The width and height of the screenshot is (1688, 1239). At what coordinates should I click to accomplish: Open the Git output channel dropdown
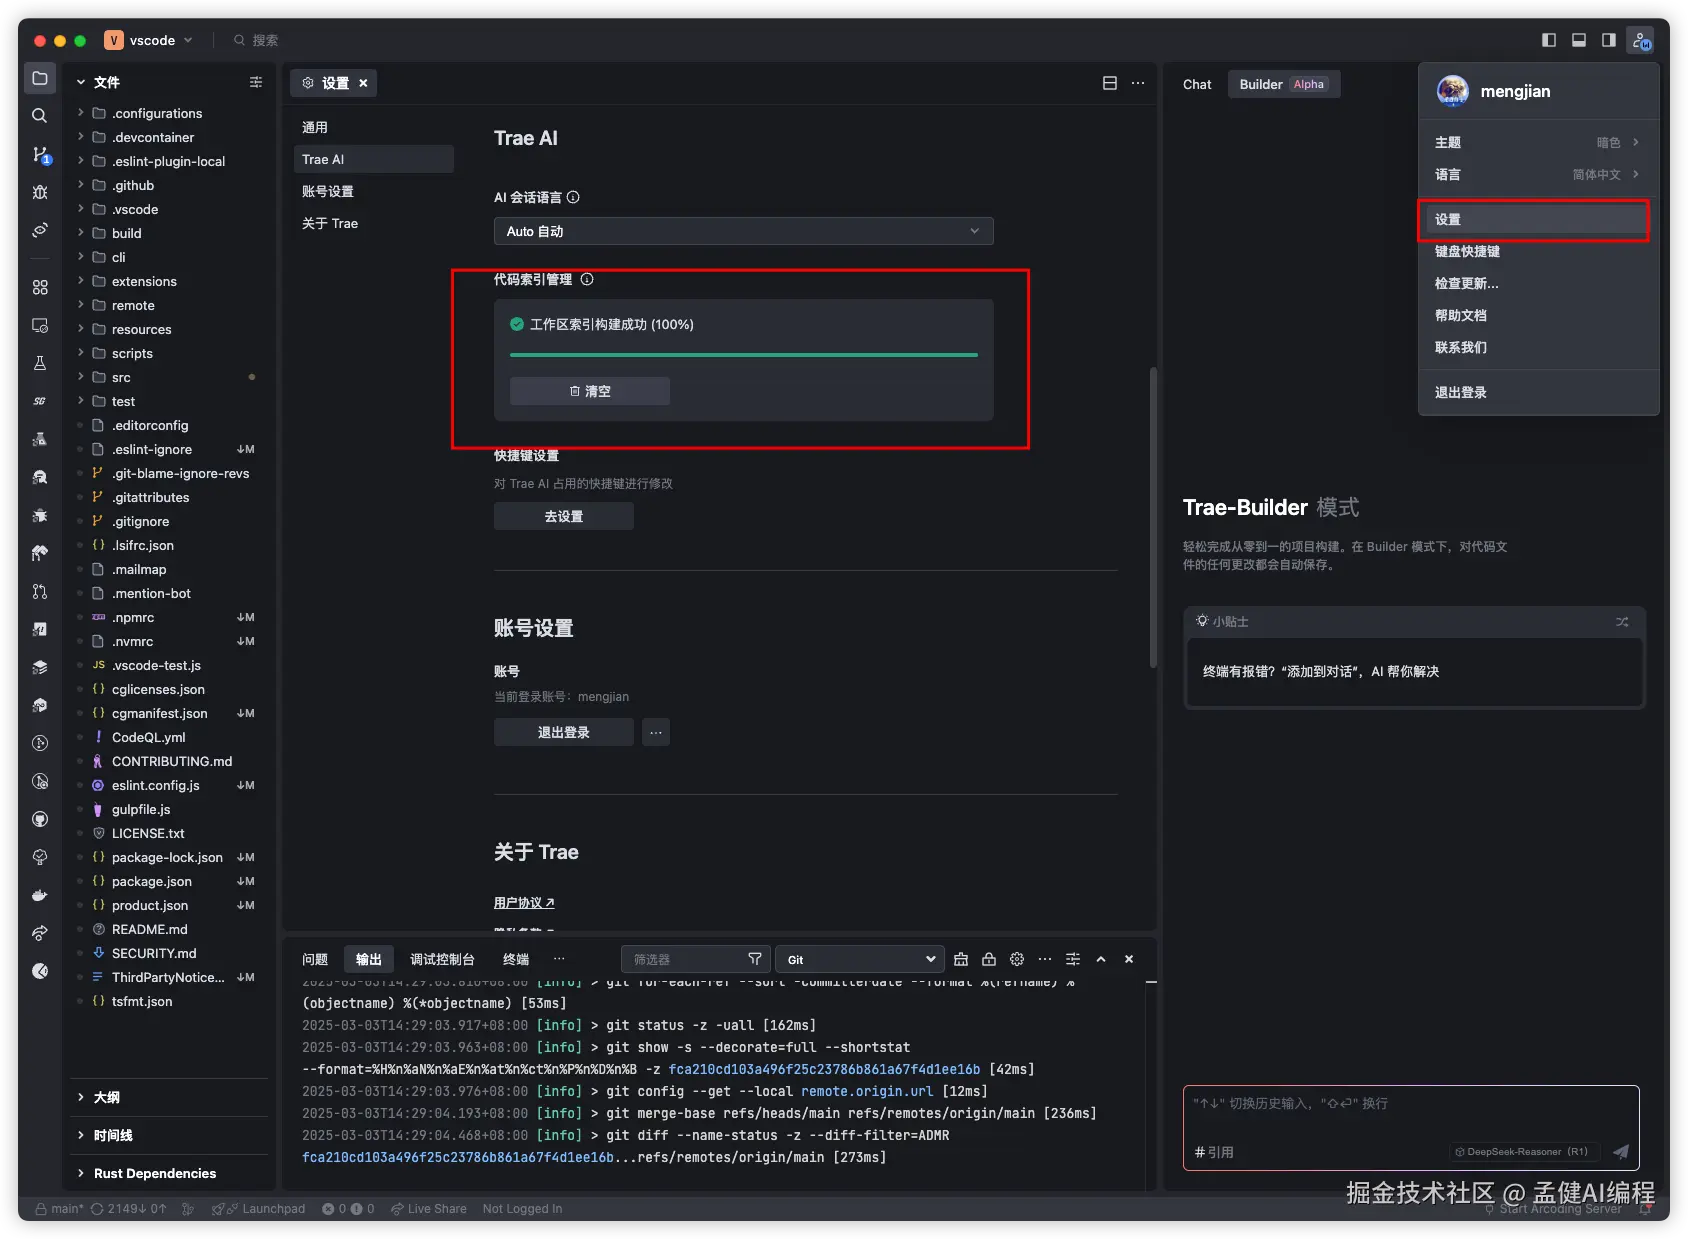[x=860, y=959]
